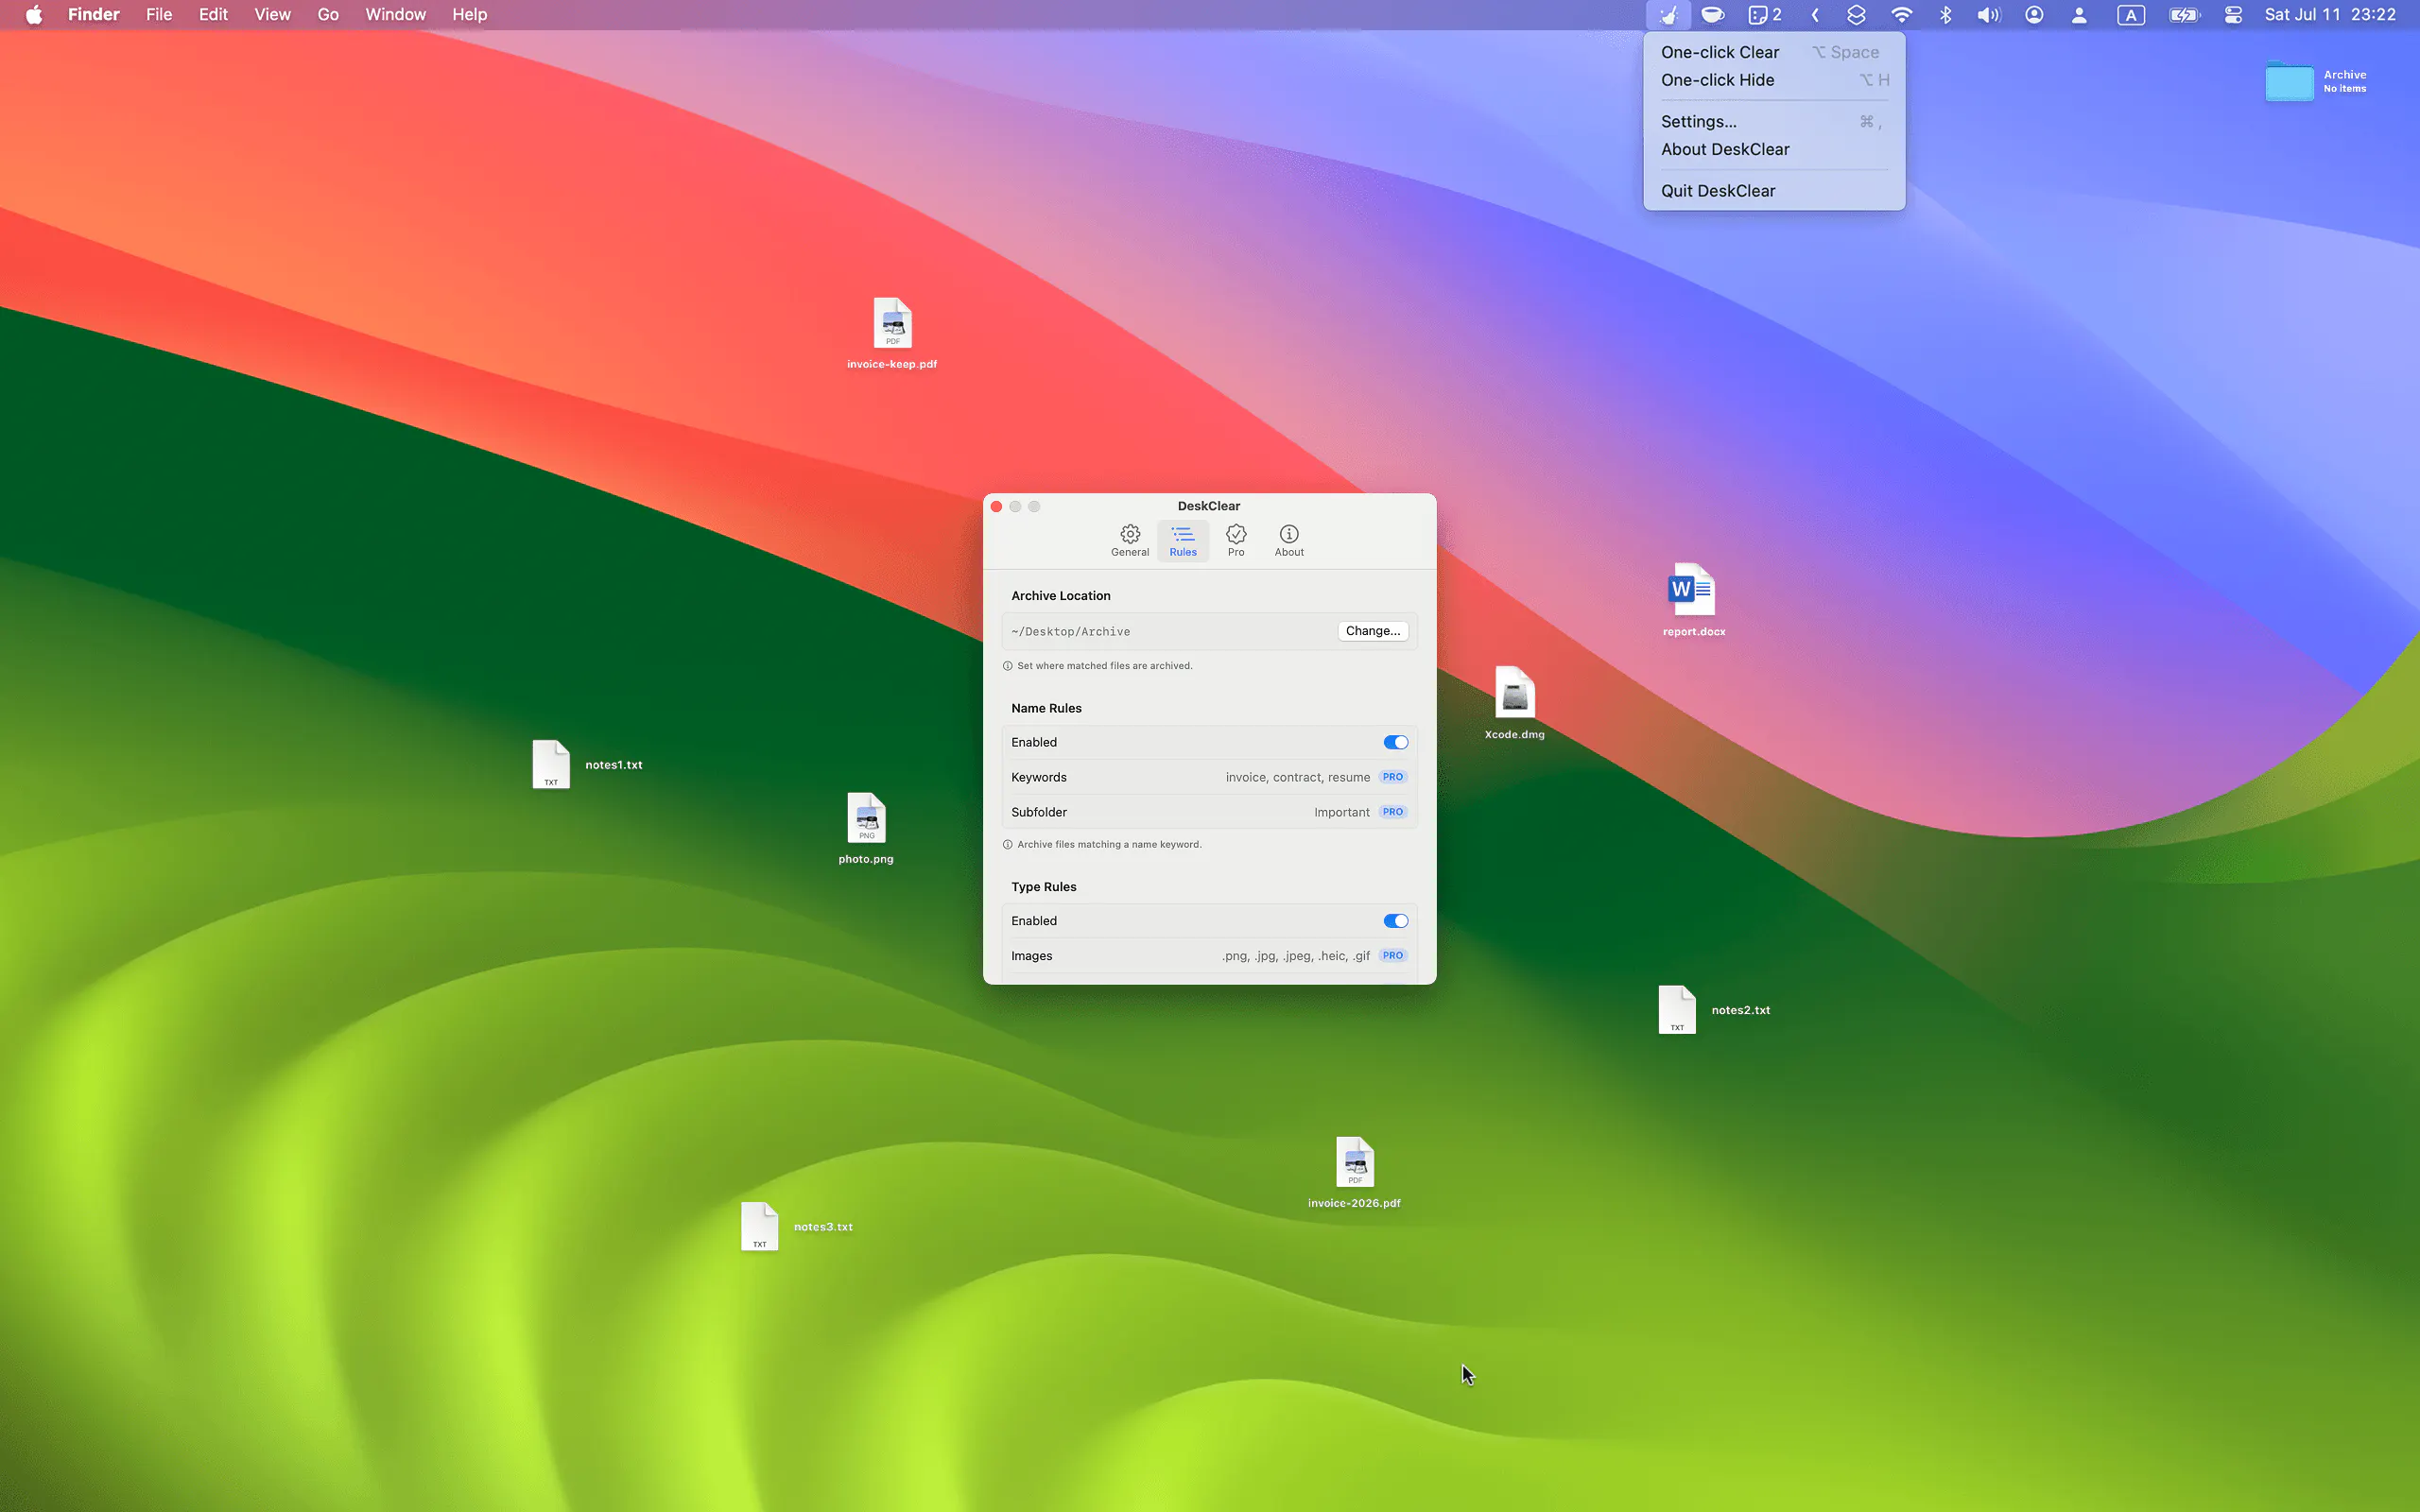
Task: Open the keyboard input source menu
Action: click(2131, 15)
